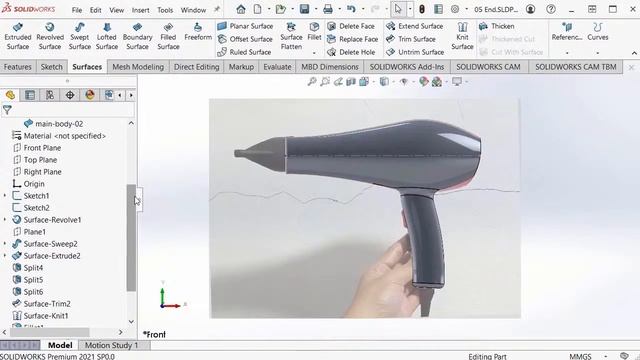
Task: Switch to the Sketch tab
Action: coord(51,67)
